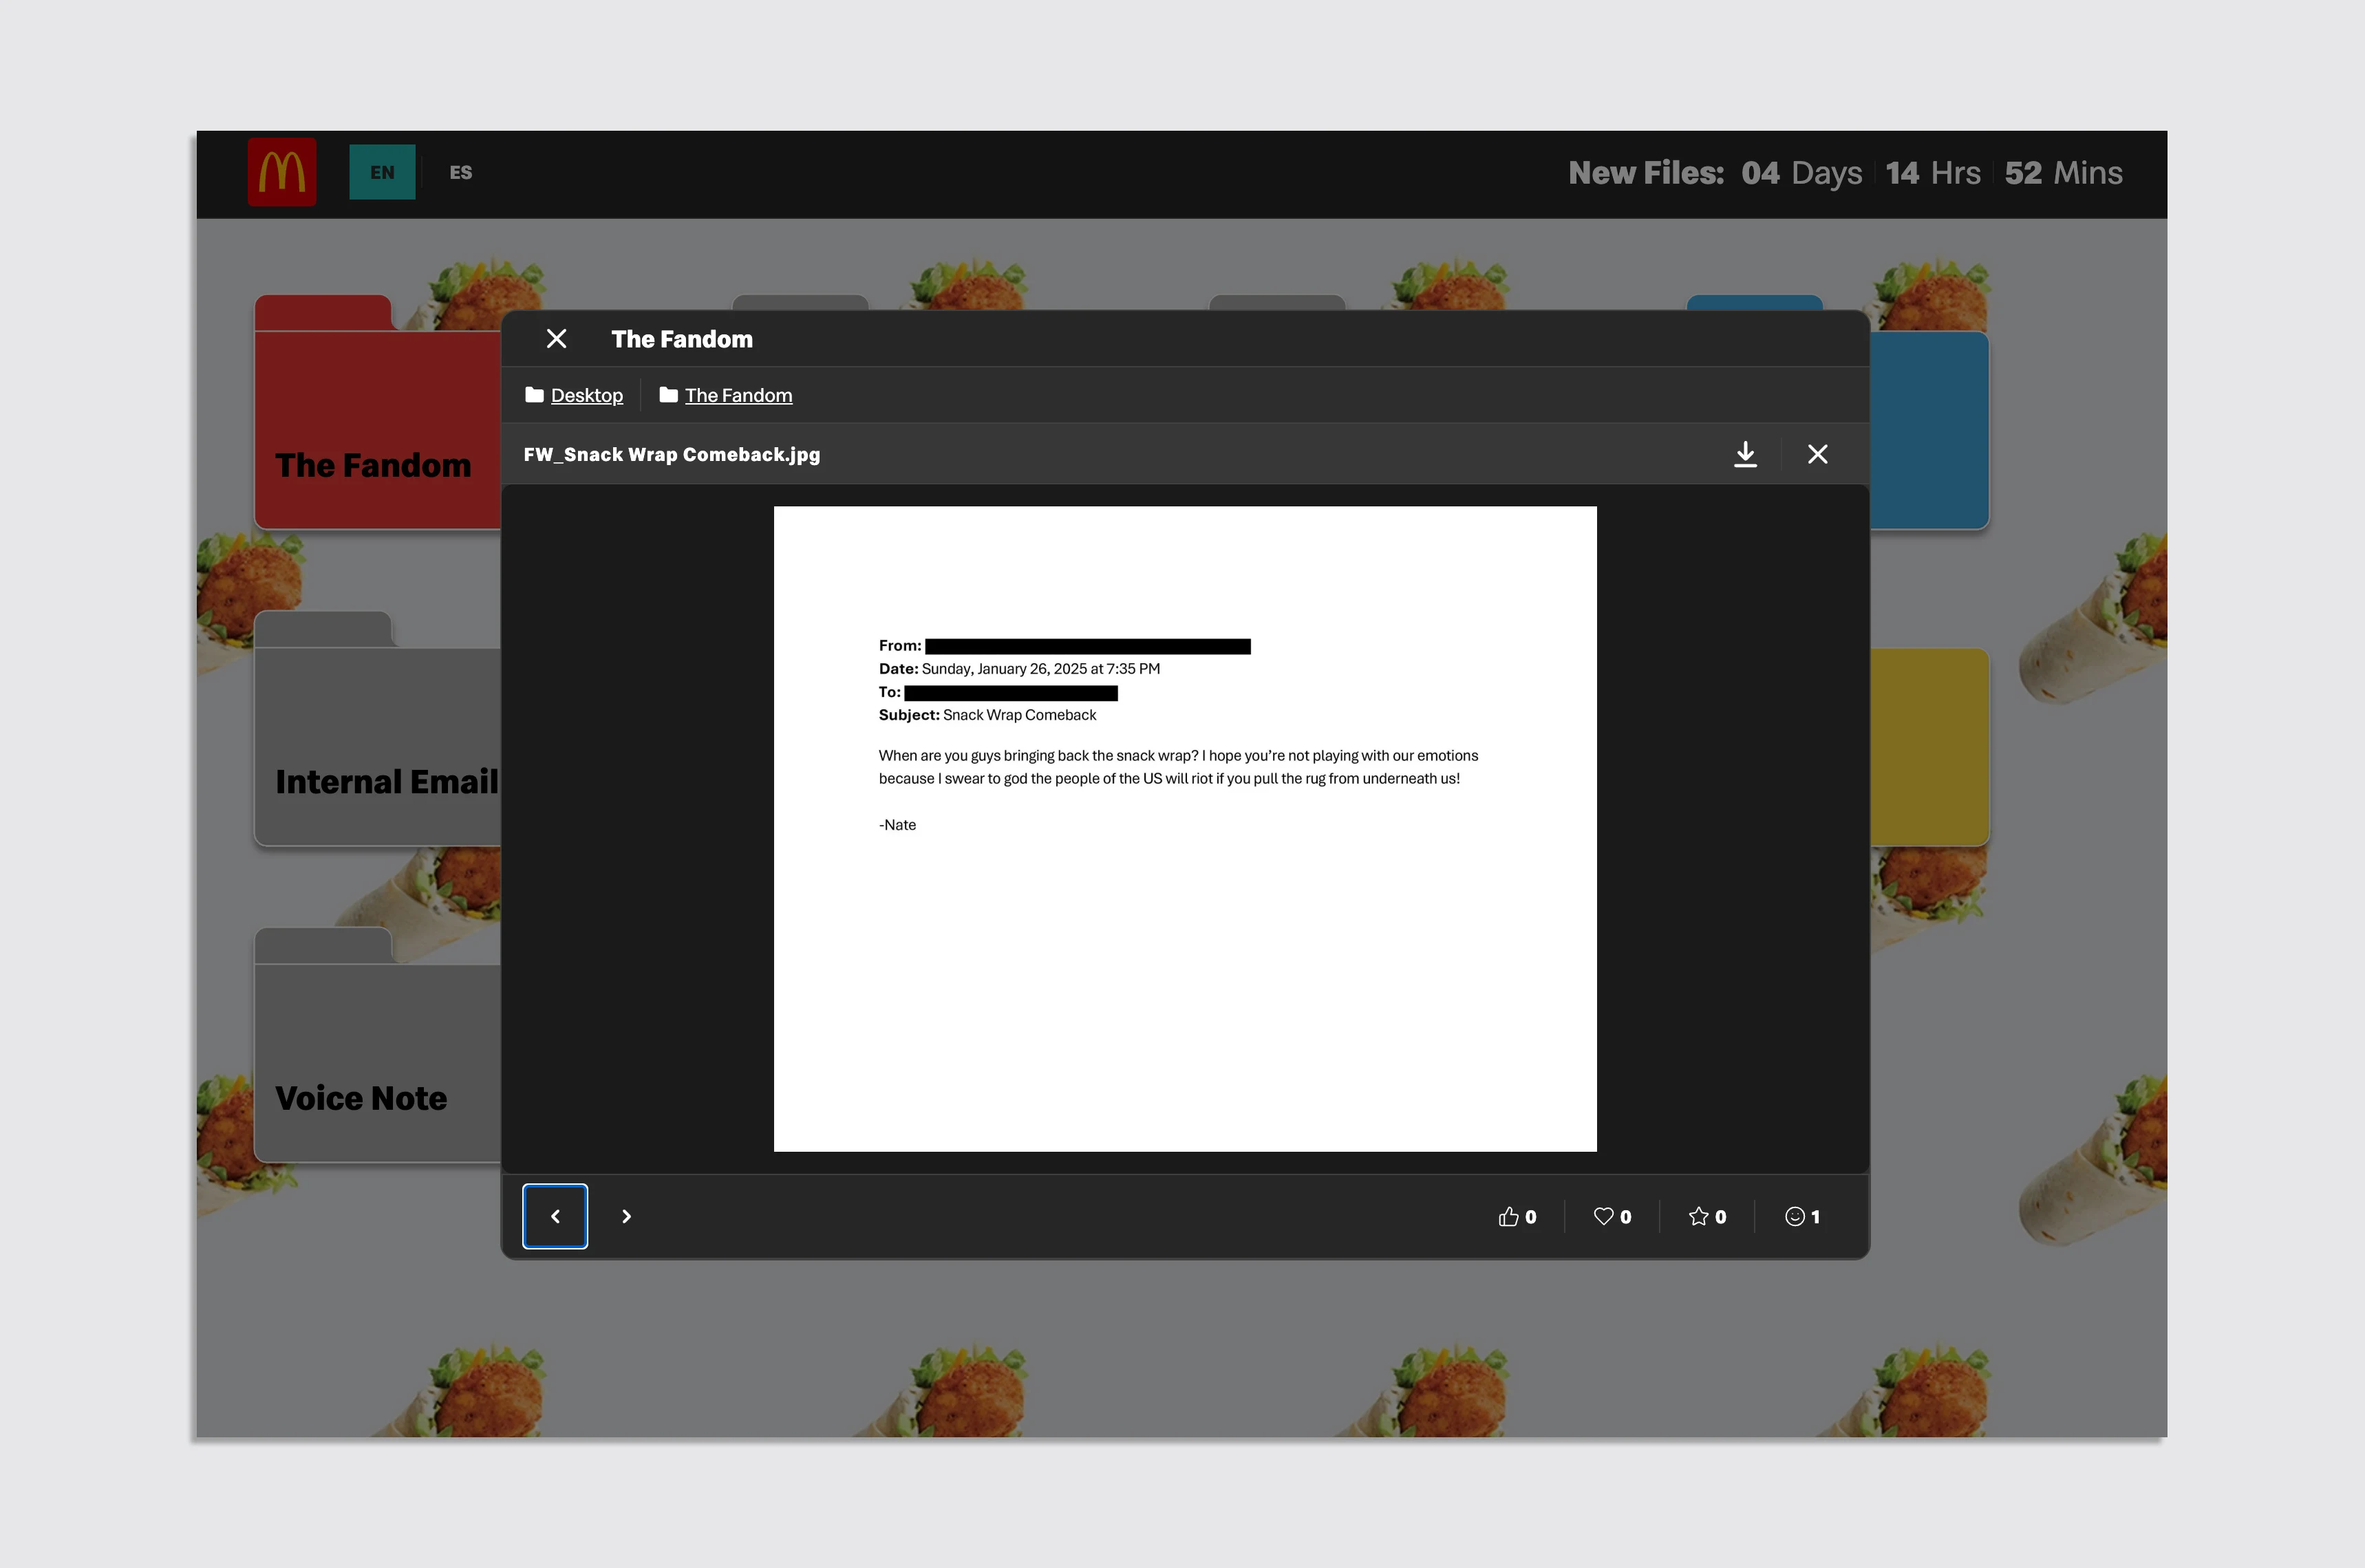Navigate to Desktop breadcrumb link
Image resolution: width=2365 pixels, height=1568 pixels.
(x=586, y=395)
